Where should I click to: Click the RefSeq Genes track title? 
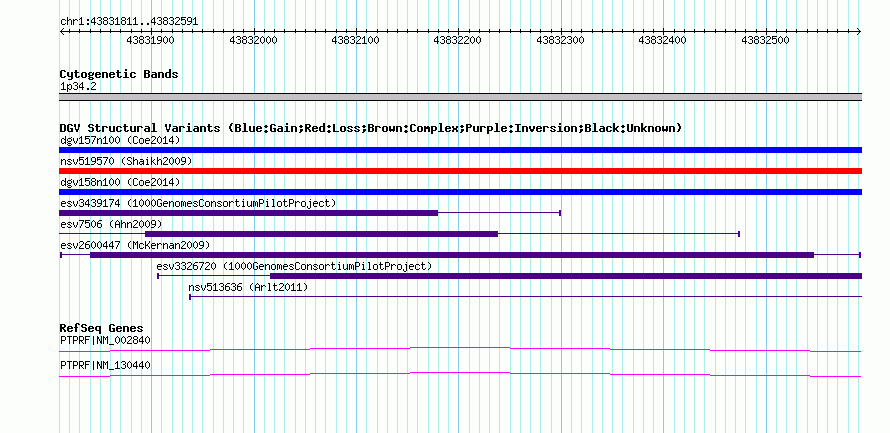click(x=102, y=329)
